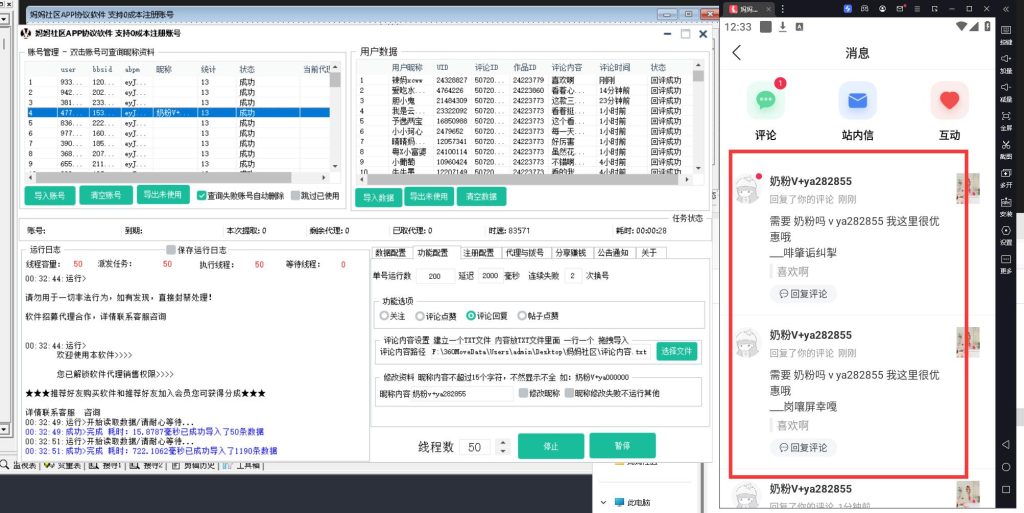Open 设置 settings icon in emulator sidebar
The width and height of the screenshot is (1024, 513).
[x=1006, y=232]
